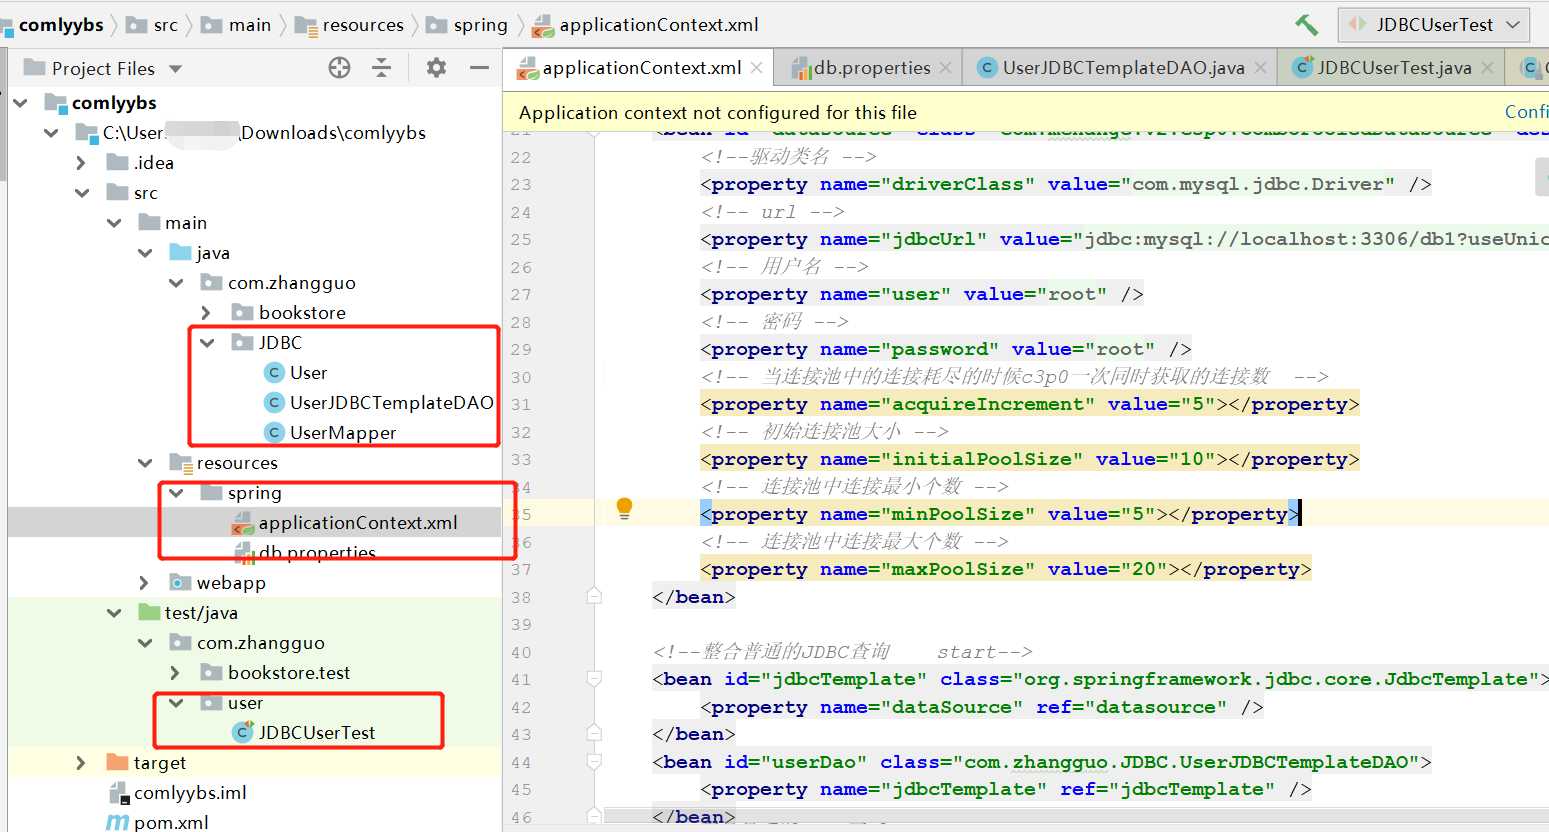Screen dimensions: 1549x832
Task: Click the driverClass property line
Action: tap(1066, 184)
